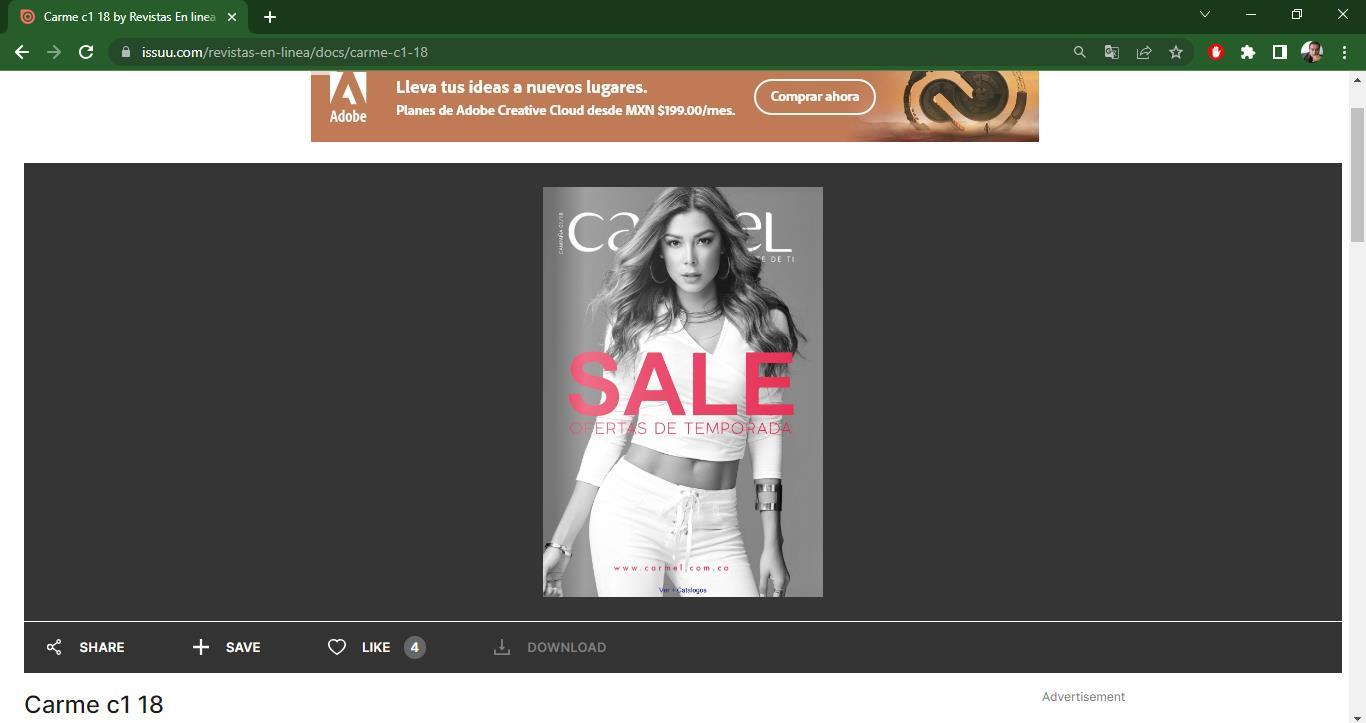Select the Carme c1 18 tab
This screenshot has width=1366, height=723.
coord(128,17)
